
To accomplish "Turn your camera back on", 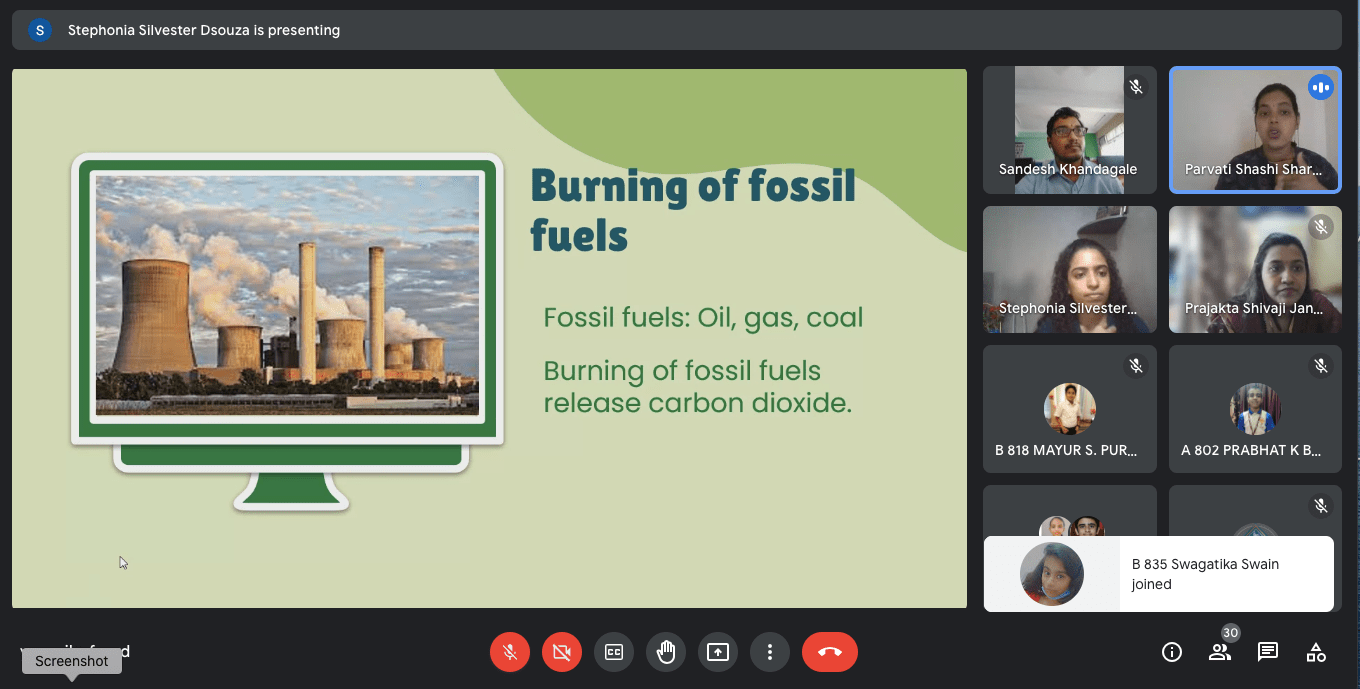I will point(562,651).
